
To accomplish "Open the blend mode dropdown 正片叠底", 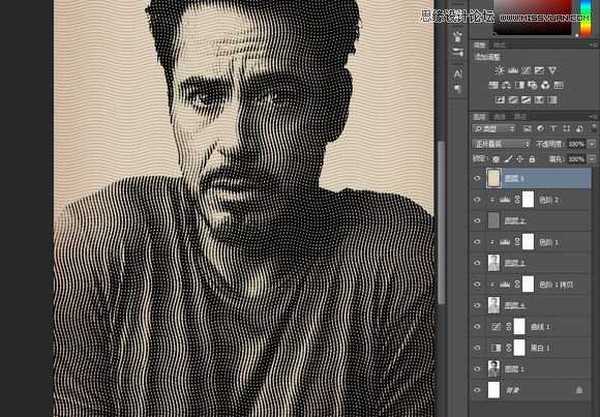I will pos(499,144).
